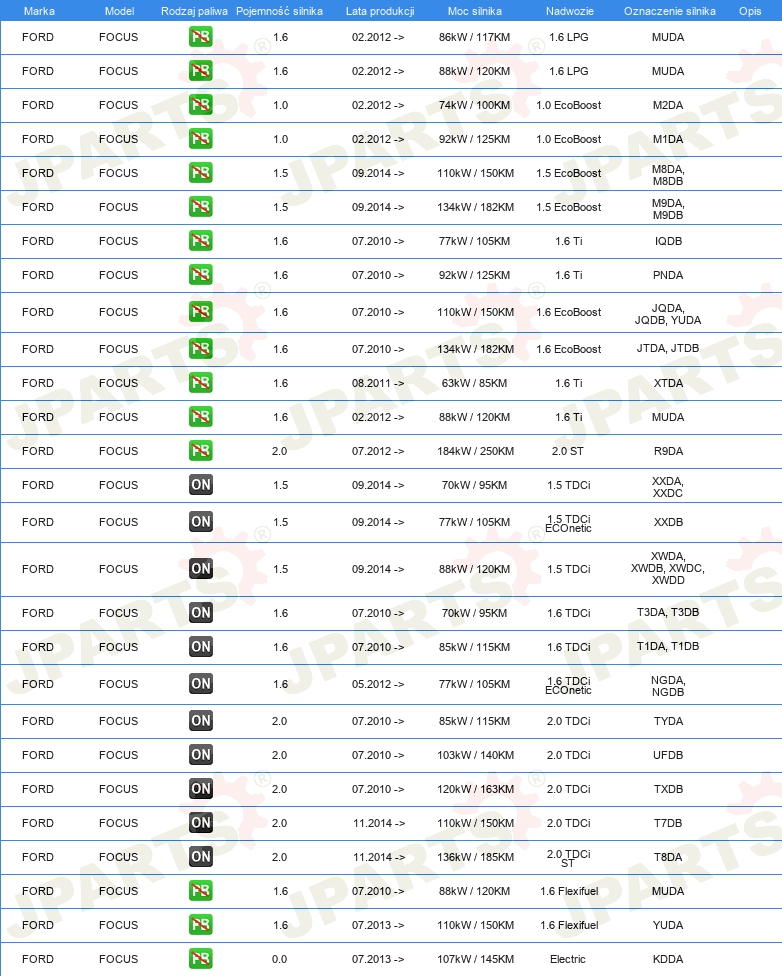782x976 pixels.
Task: Select the 2.0 TDCi ST cell
Action: tap(568, 858)
